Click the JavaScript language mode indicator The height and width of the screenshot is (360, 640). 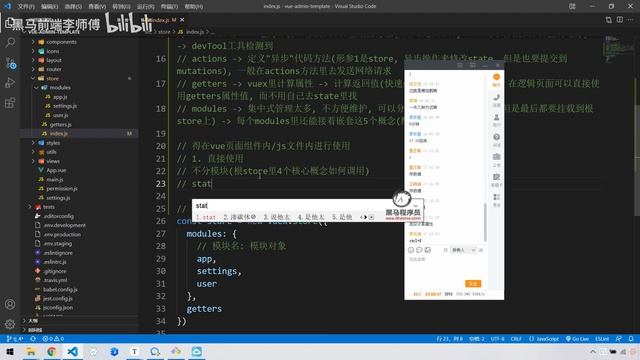pyautogui.click(x=544, y=339)
